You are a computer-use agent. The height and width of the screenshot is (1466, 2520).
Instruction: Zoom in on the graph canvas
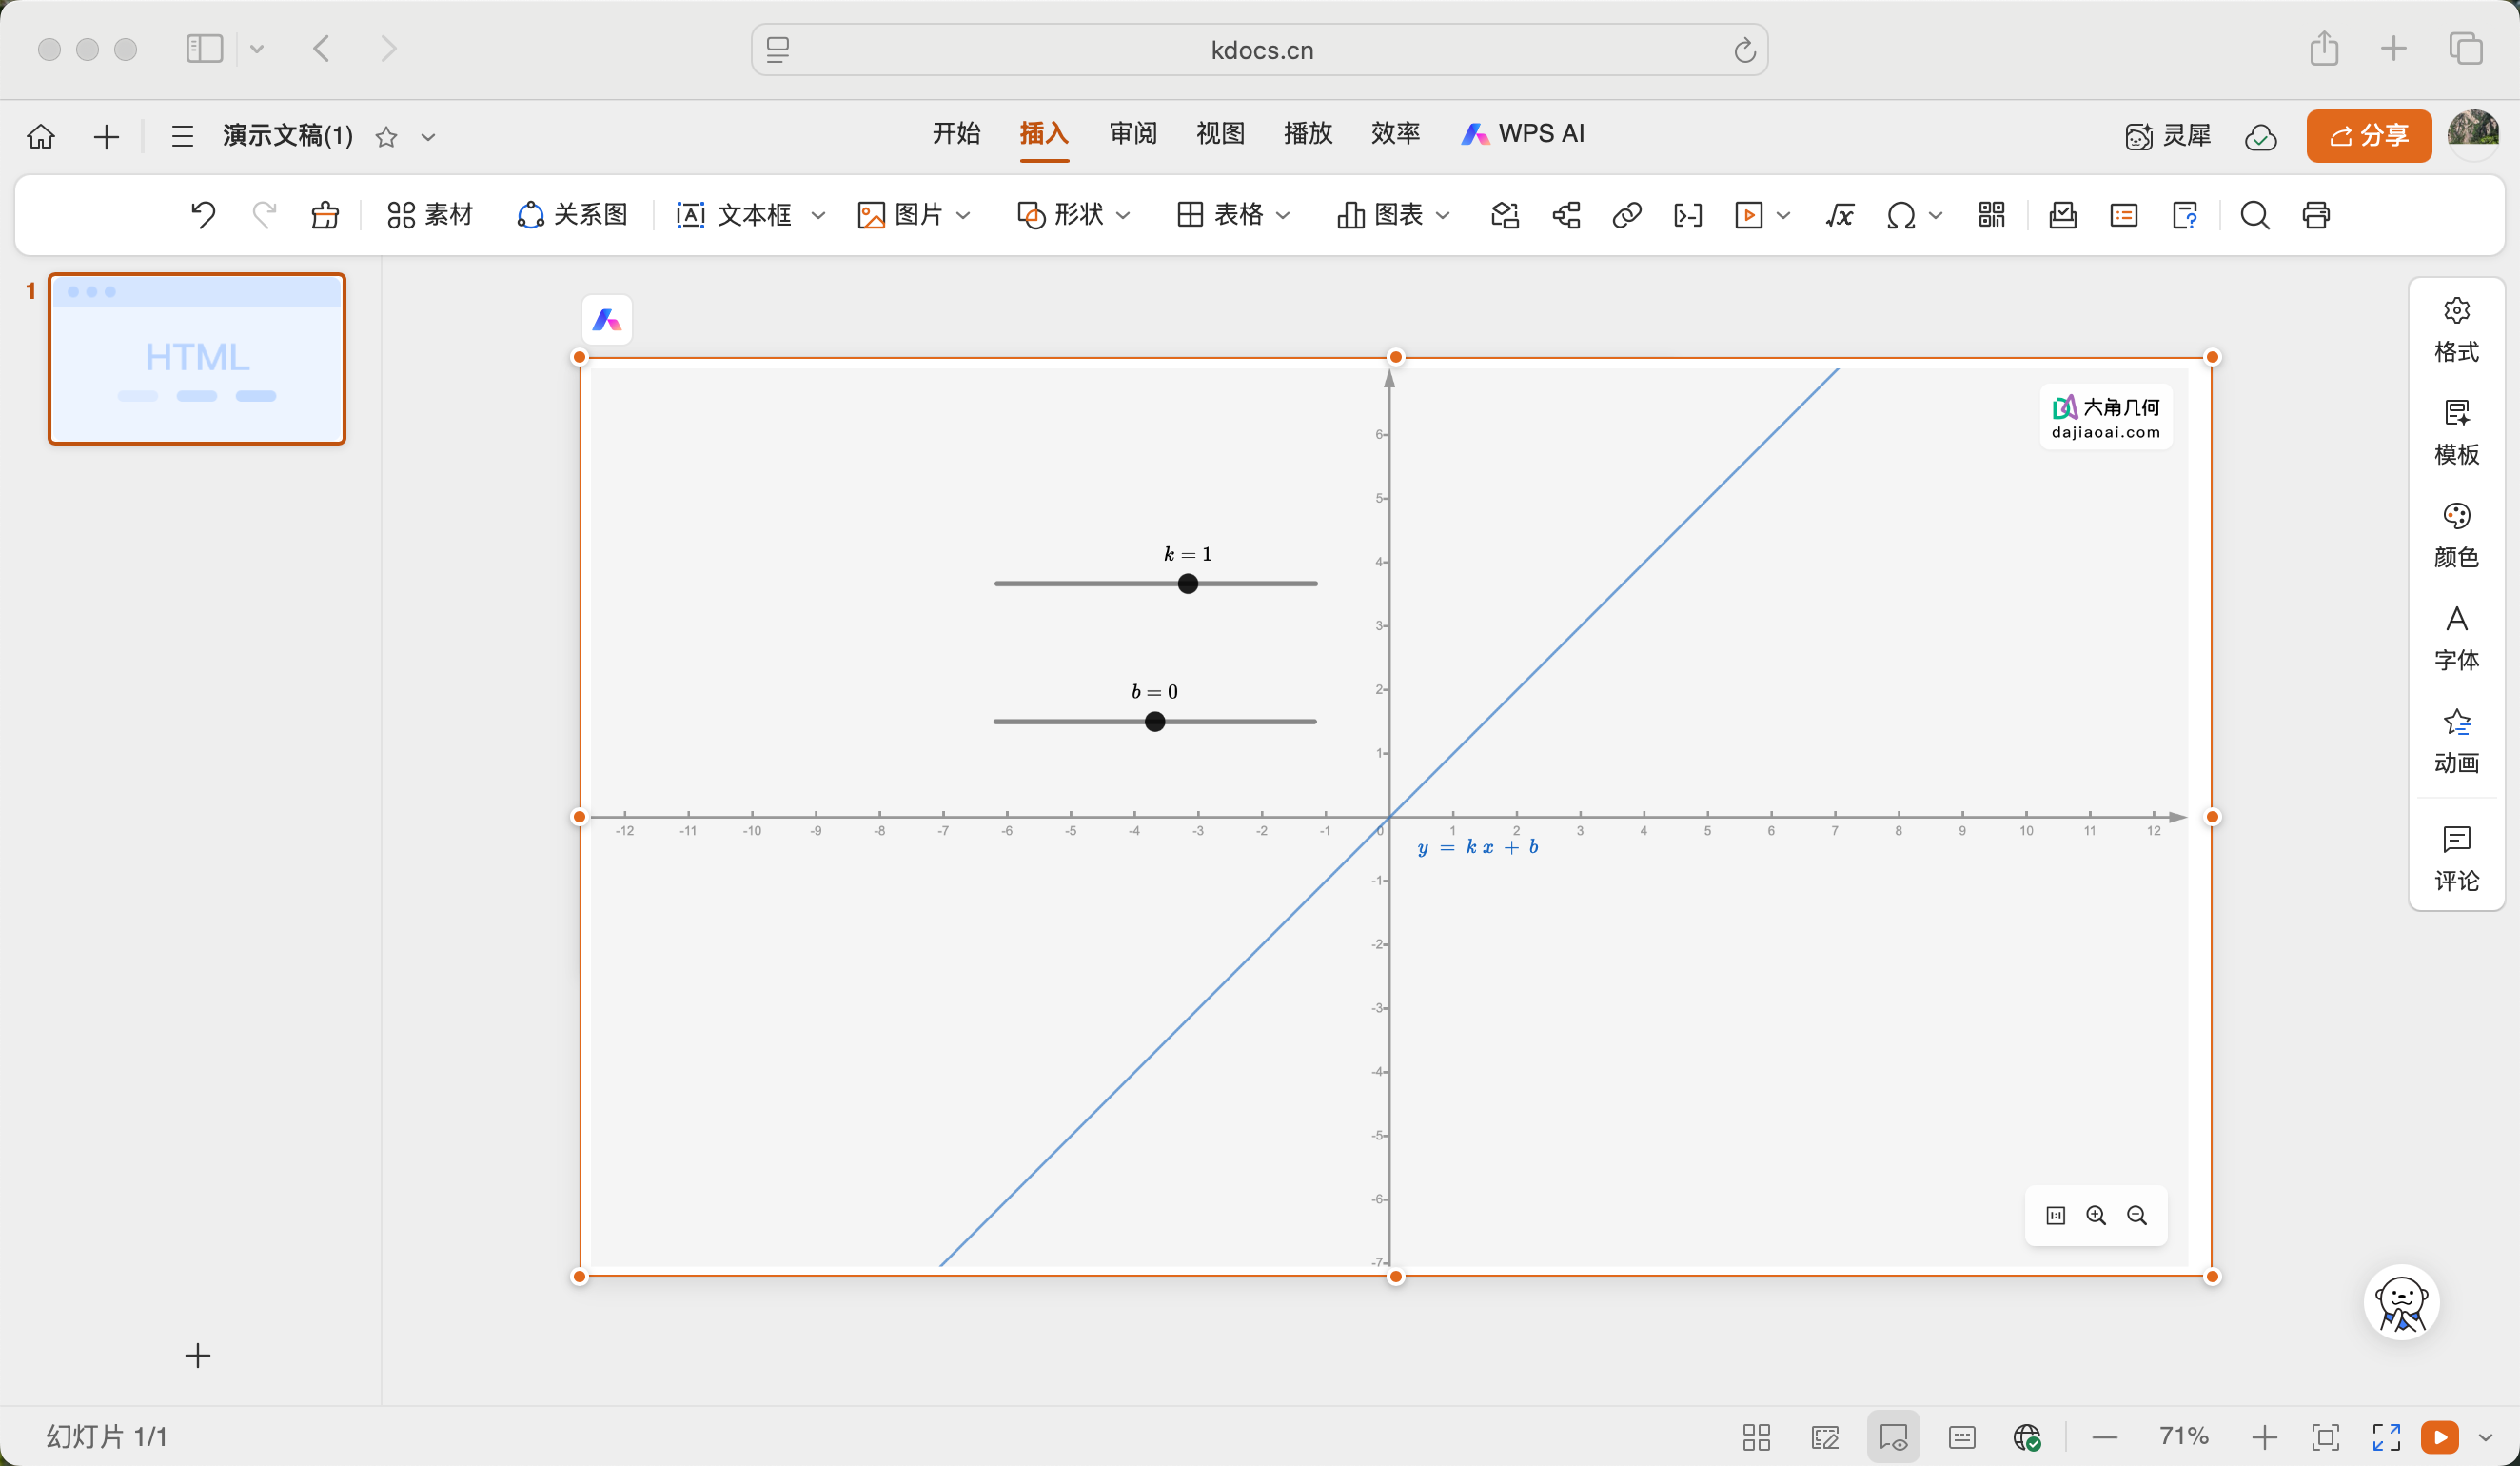tap(2095, 1215)
